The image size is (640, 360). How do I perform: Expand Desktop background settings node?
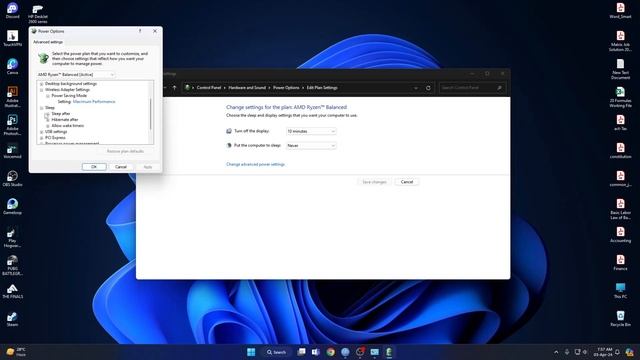[x=41, y=84]
